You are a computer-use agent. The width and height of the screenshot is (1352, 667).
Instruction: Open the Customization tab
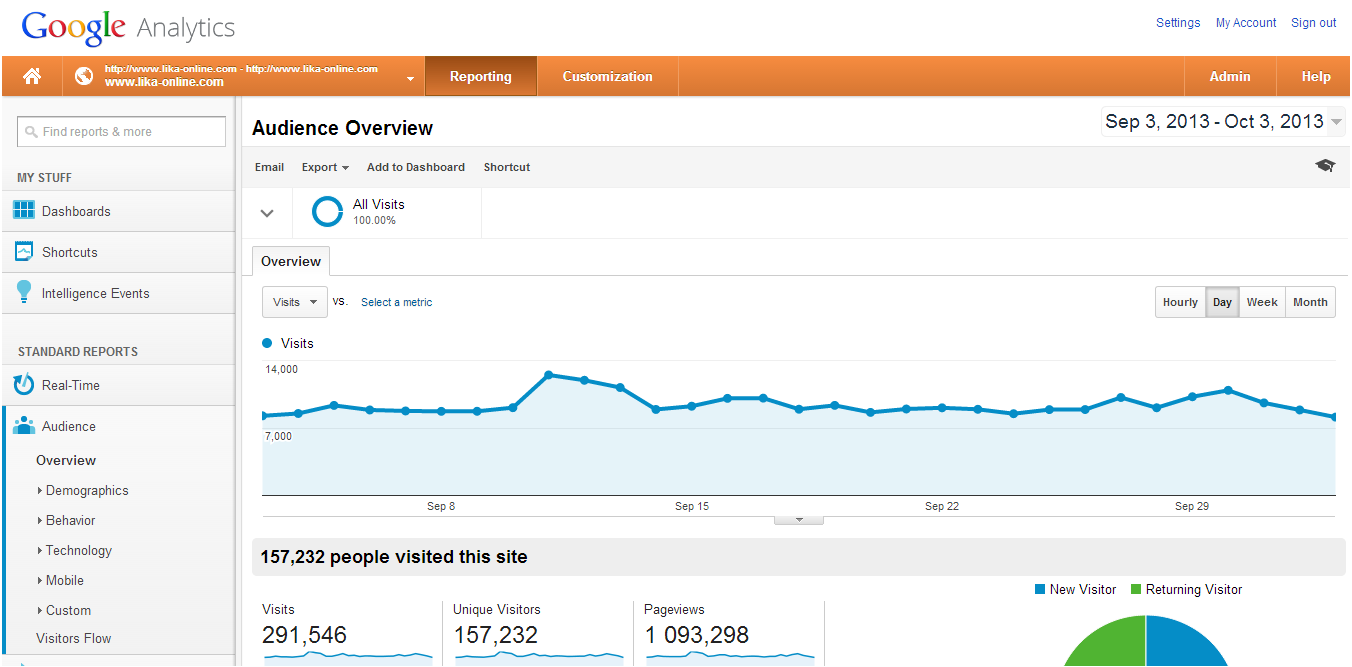coord(607,77)
